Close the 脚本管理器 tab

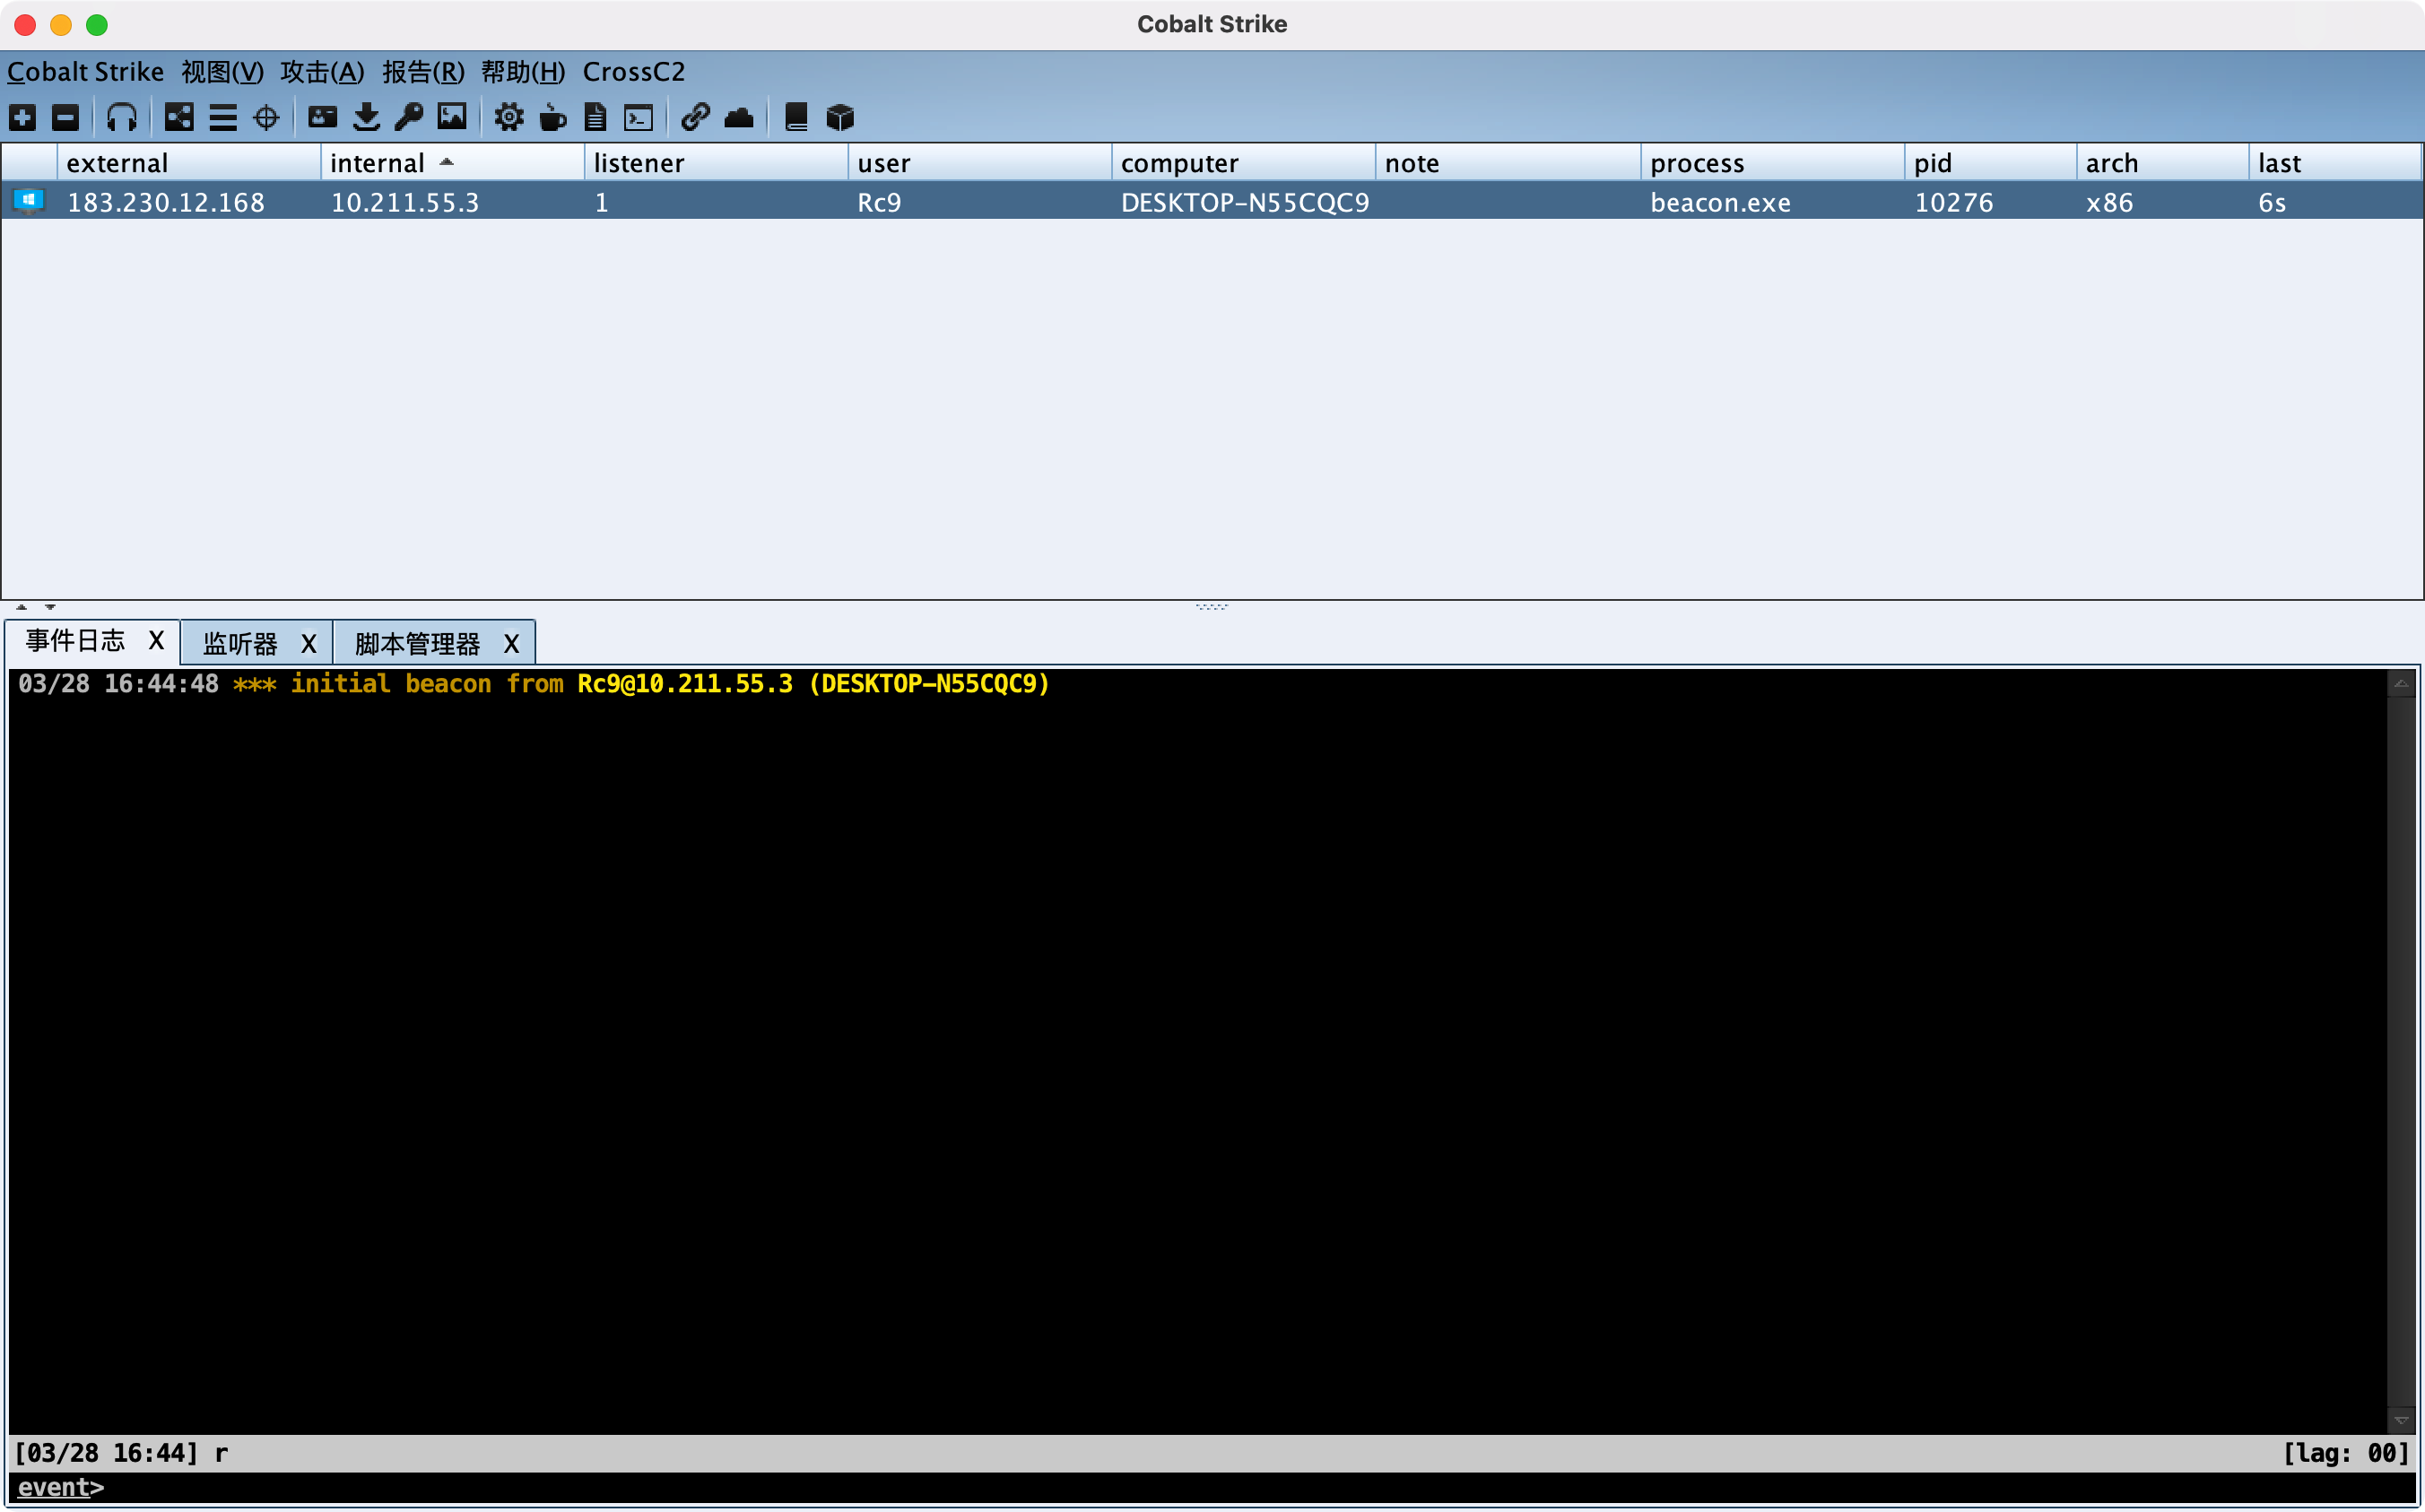pyautogui.click(x=511, y=644)
